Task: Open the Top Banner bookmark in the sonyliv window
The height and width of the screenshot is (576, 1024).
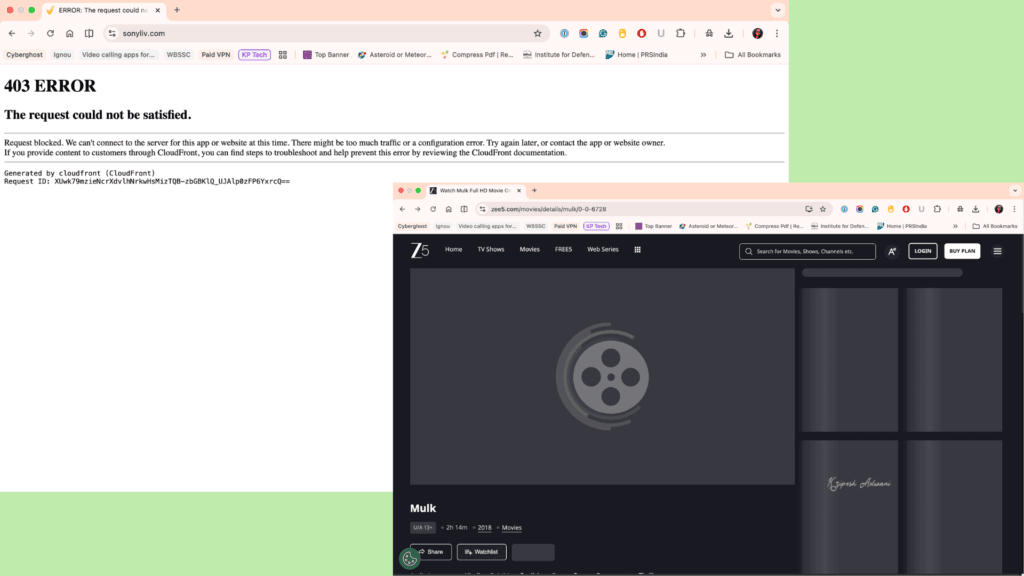Action: 326,55
